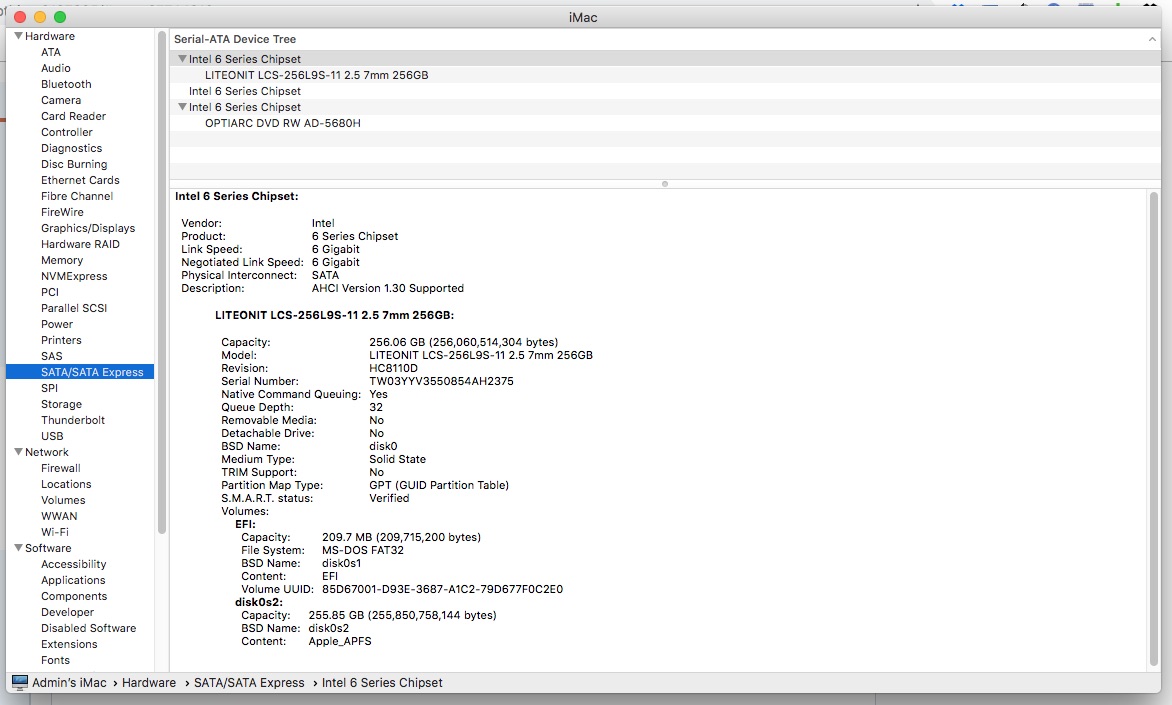Select NVMExpress entry
The height and width of the screenshot is (705, 1172).
pyautogui.click(x=74, y=276)
